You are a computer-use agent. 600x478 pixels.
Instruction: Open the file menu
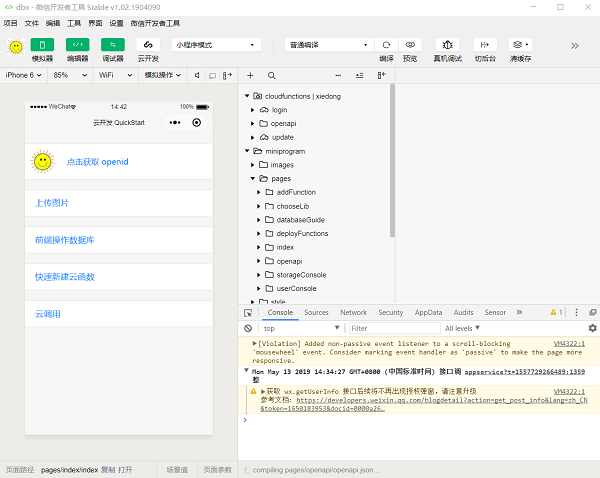tap(32, 23)
